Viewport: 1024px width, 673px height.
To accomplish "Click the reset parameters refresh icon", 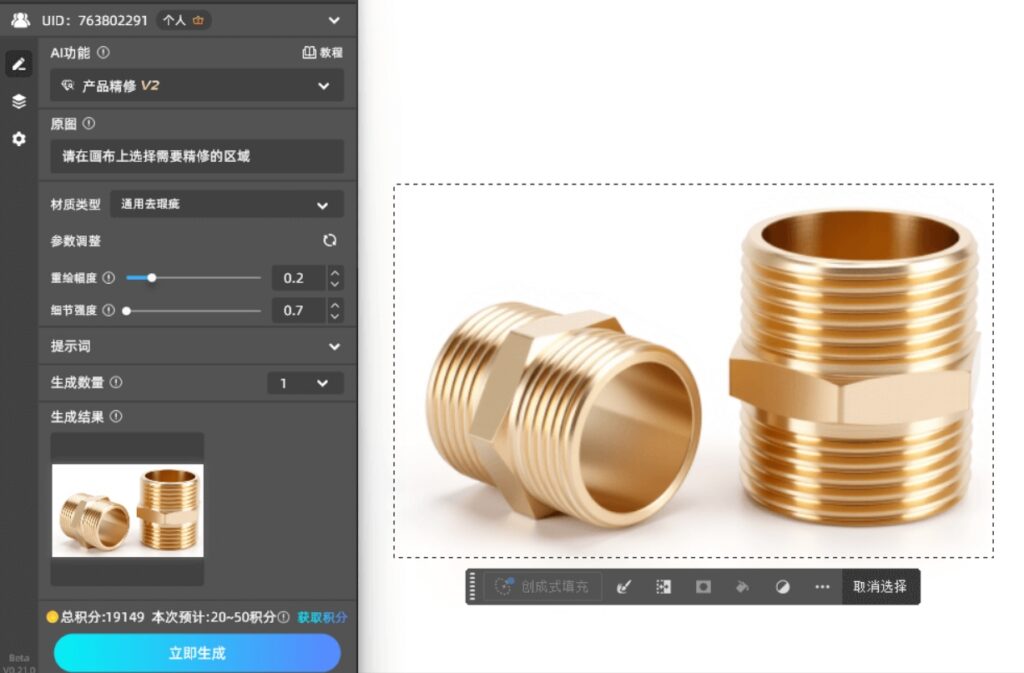I will click(330, 241).
